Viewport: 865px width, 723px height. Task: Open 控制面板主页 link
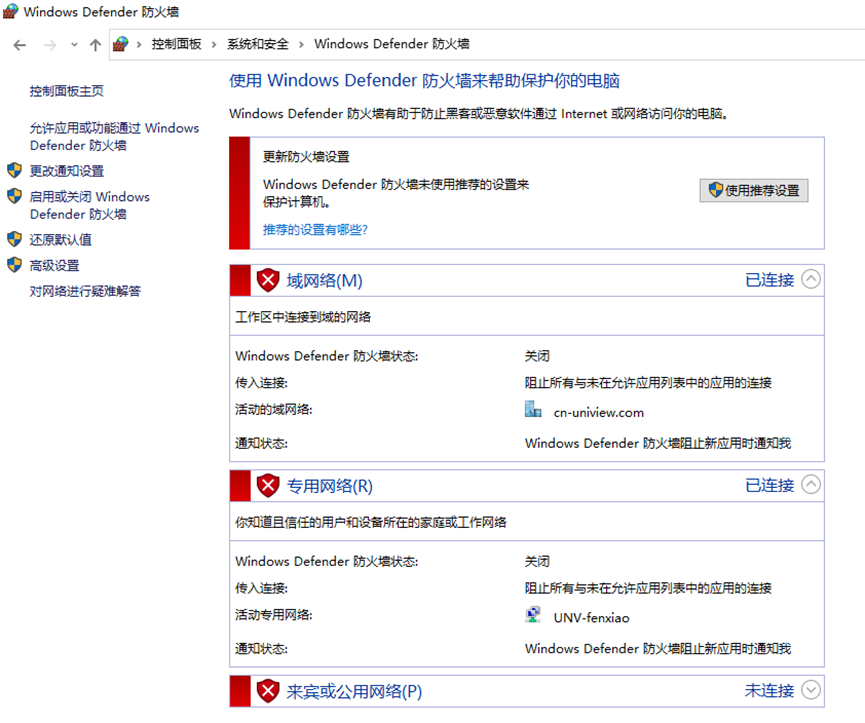(x=67, y=91)
